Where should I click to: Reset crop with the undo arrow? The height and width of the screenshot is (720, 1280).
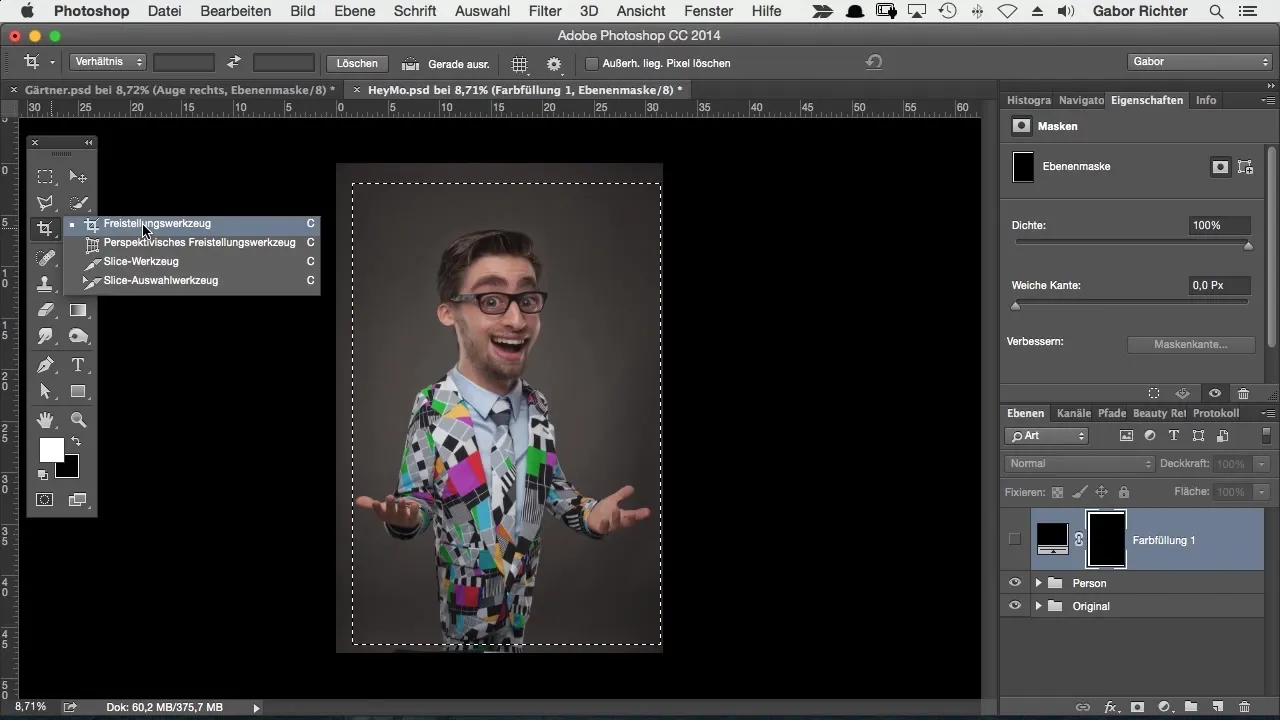[874, 62]
